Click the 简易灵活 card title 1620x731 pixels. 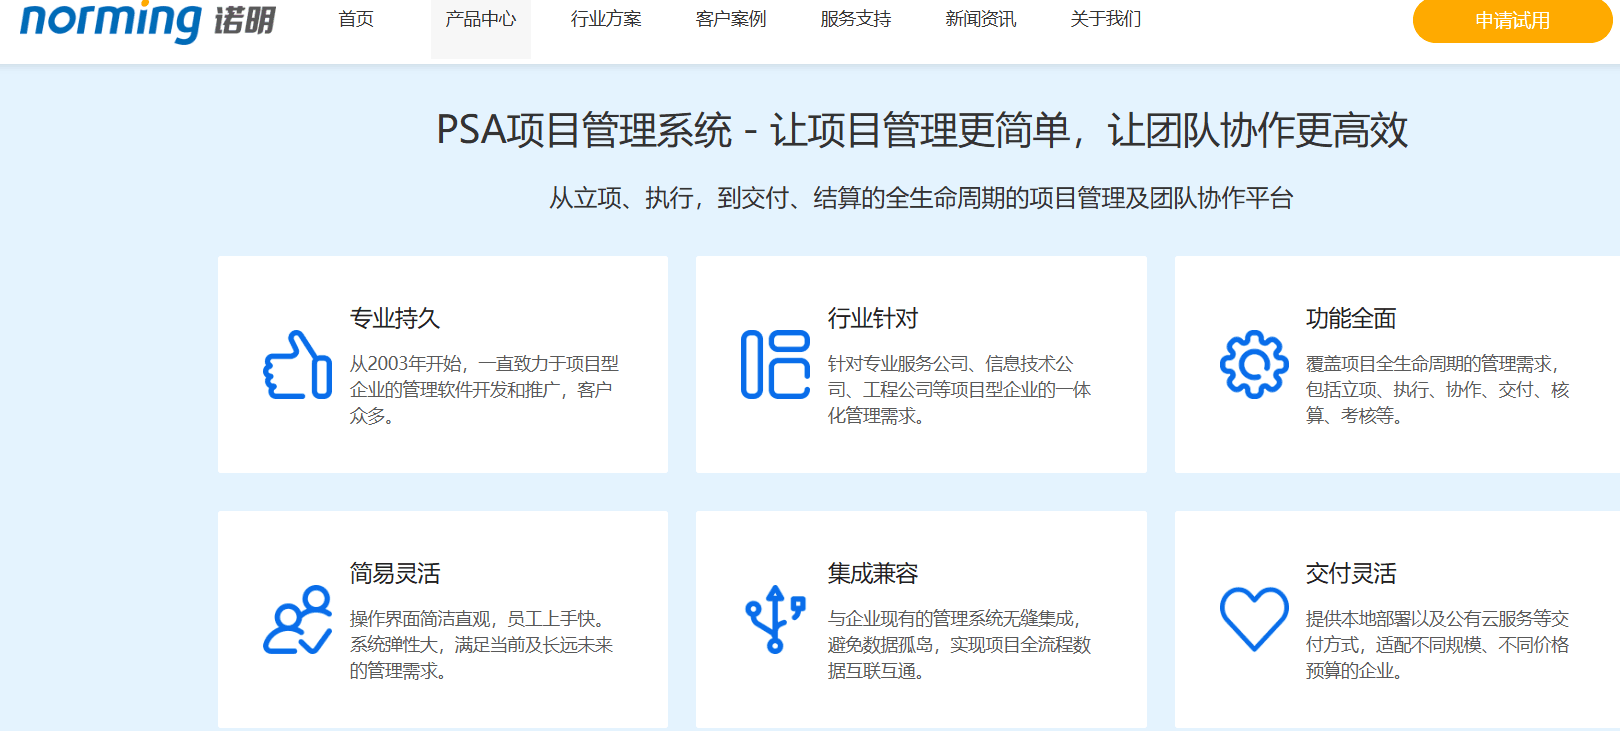395,574
